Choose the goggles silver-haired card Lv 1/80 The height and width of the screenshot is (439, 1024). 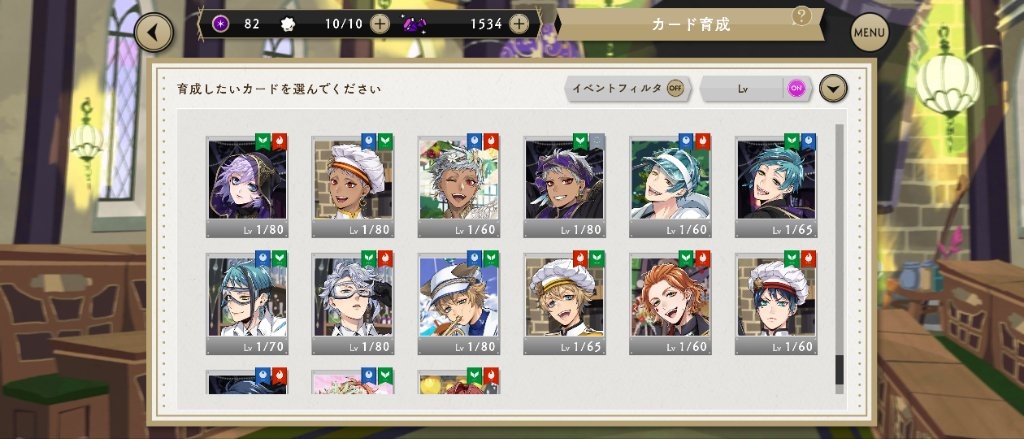[x=353, y=304]
